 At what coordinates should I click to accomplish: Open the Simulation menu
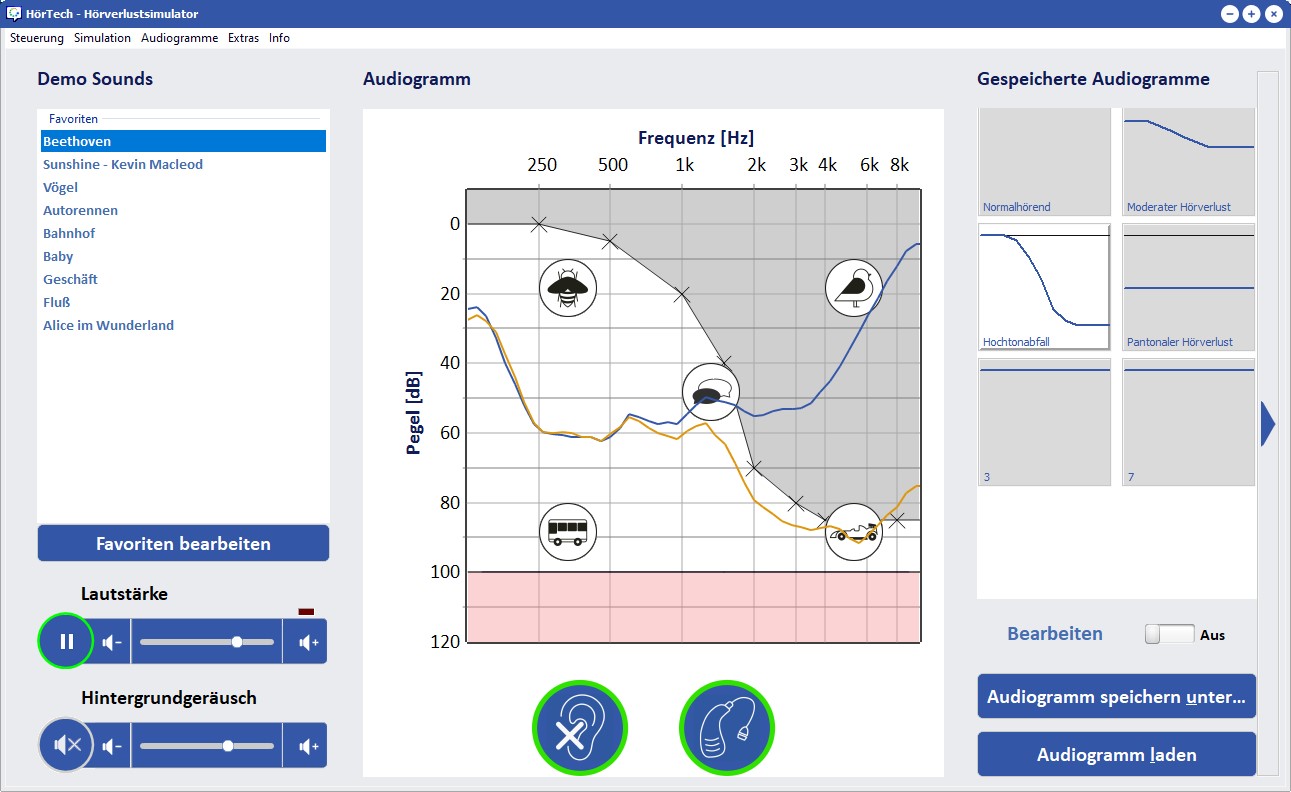[102, 38]
